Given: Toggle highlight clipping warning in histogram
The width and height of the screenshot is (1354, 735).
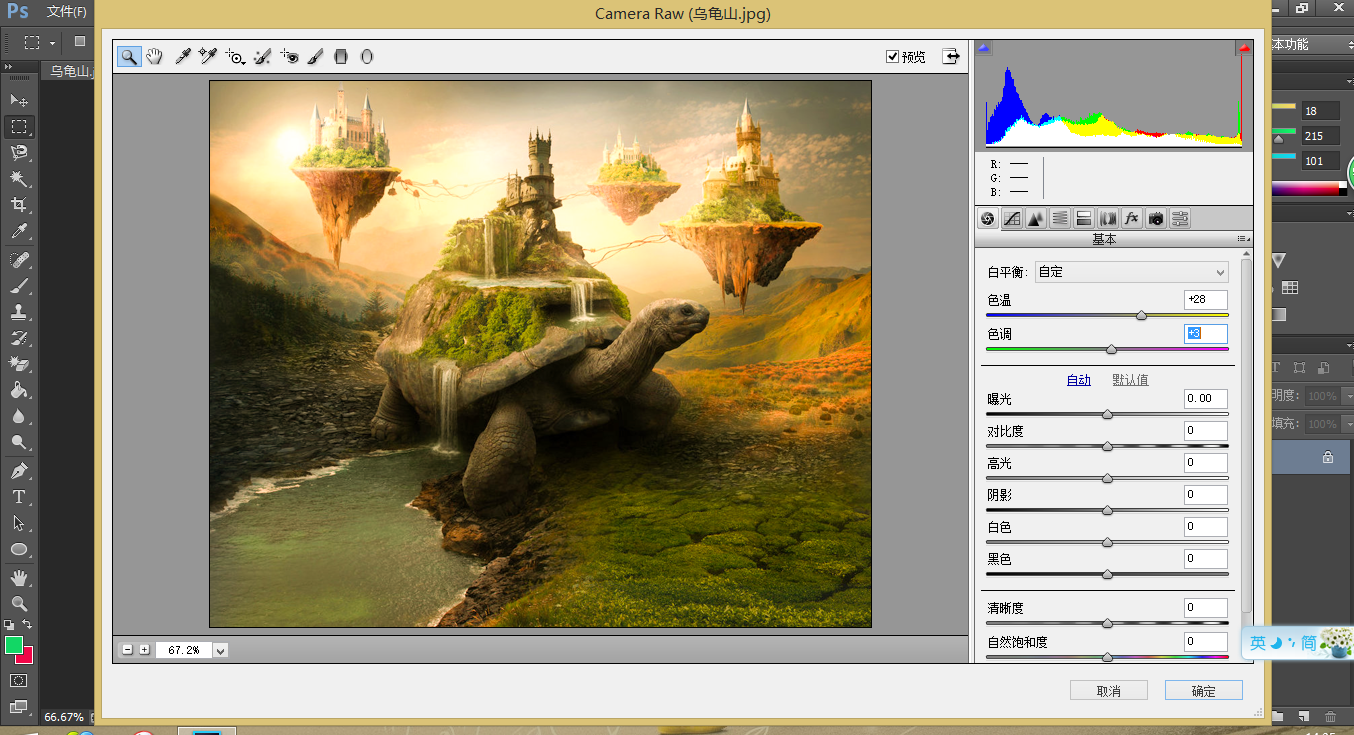Looking at the screenshot, I should click(x=1245, y=47).
